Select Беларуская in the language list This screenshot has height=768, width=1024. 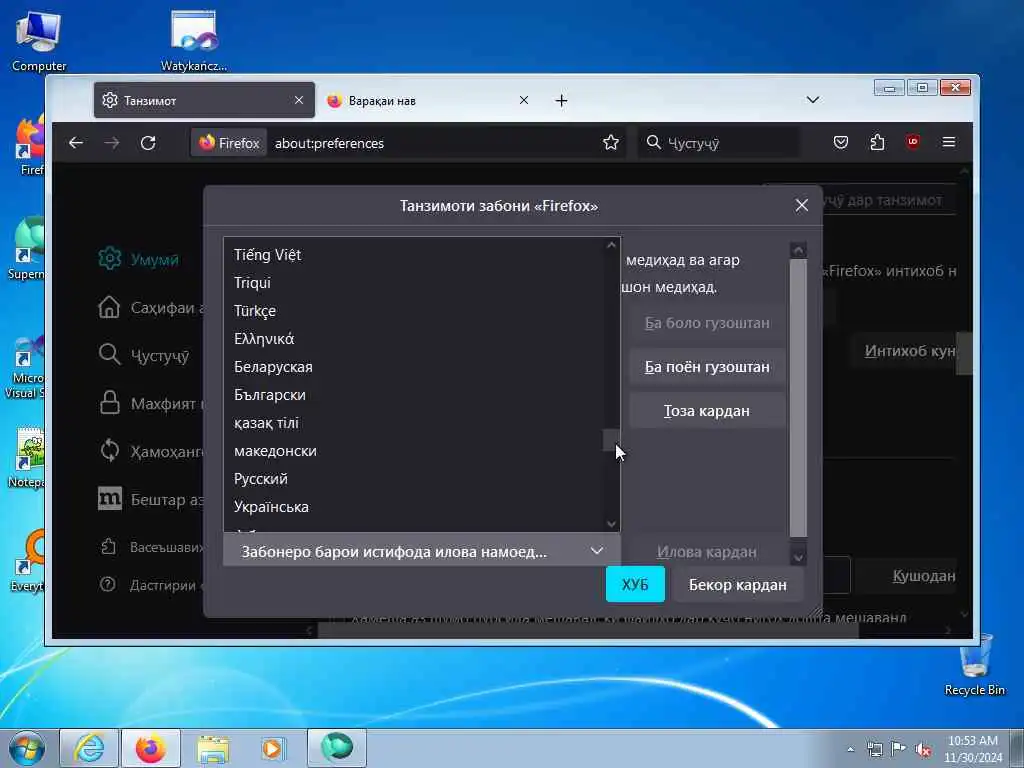(414, 367)
